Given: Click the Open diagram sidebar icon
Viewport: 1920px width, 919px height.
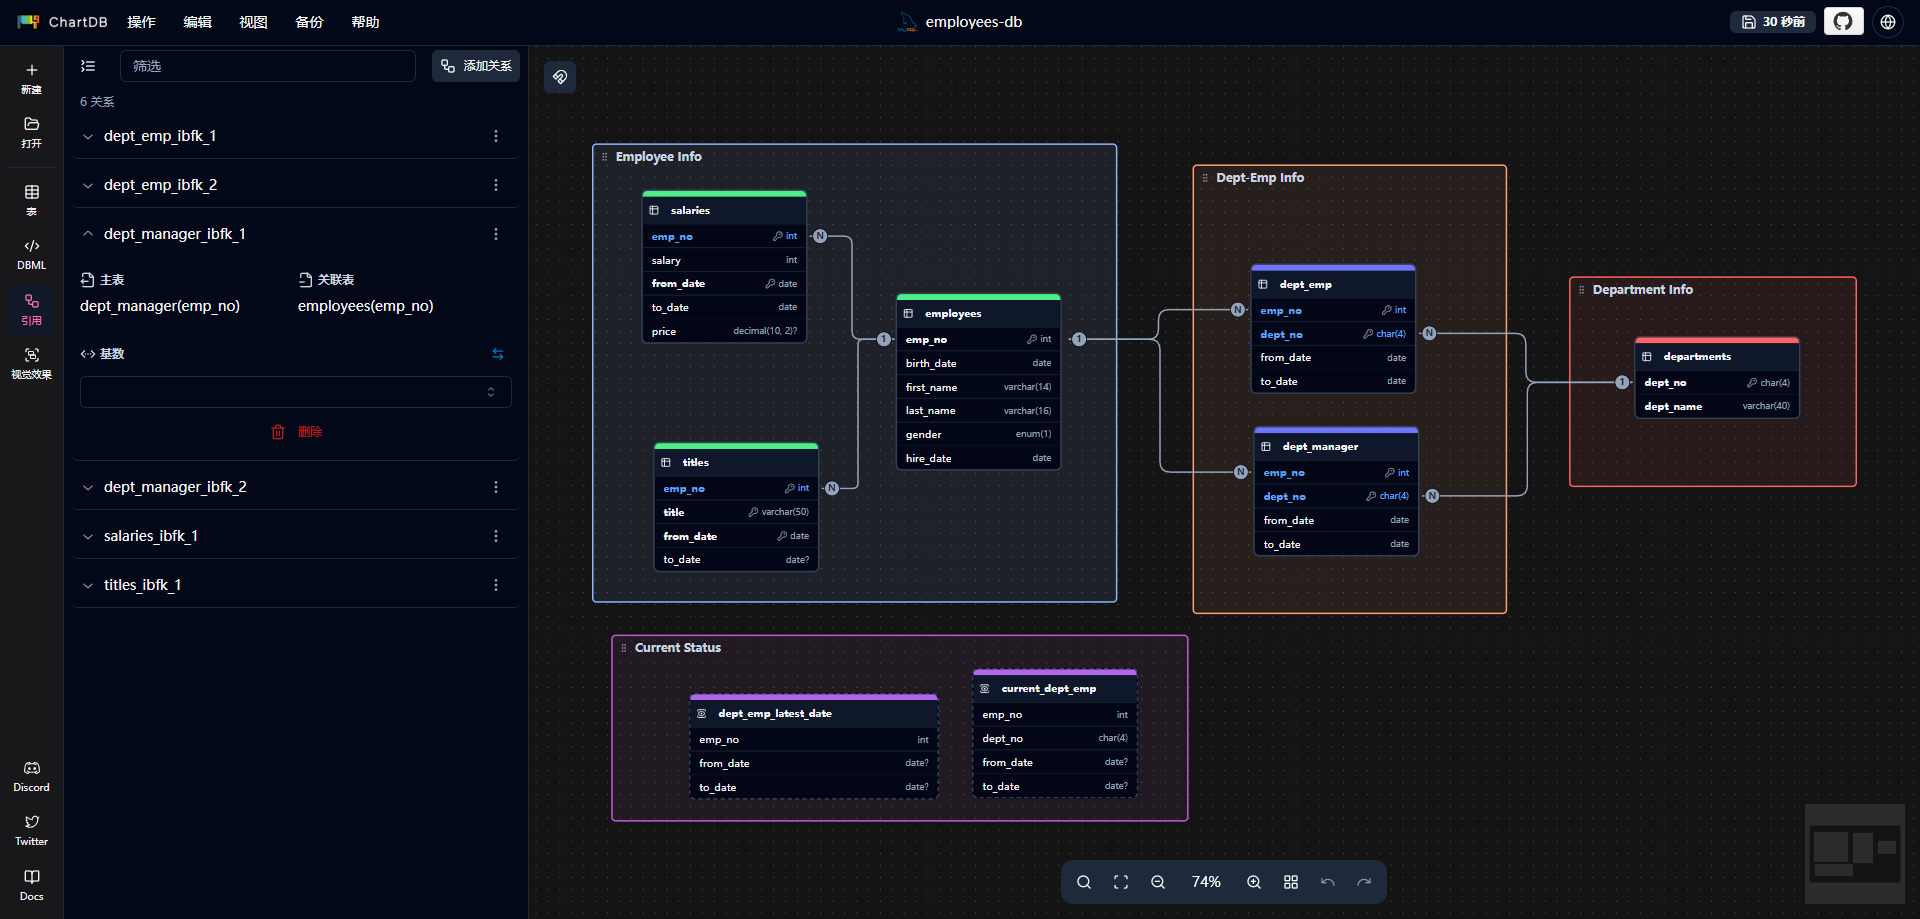Looking at the screenshot, I should [32, 132].
